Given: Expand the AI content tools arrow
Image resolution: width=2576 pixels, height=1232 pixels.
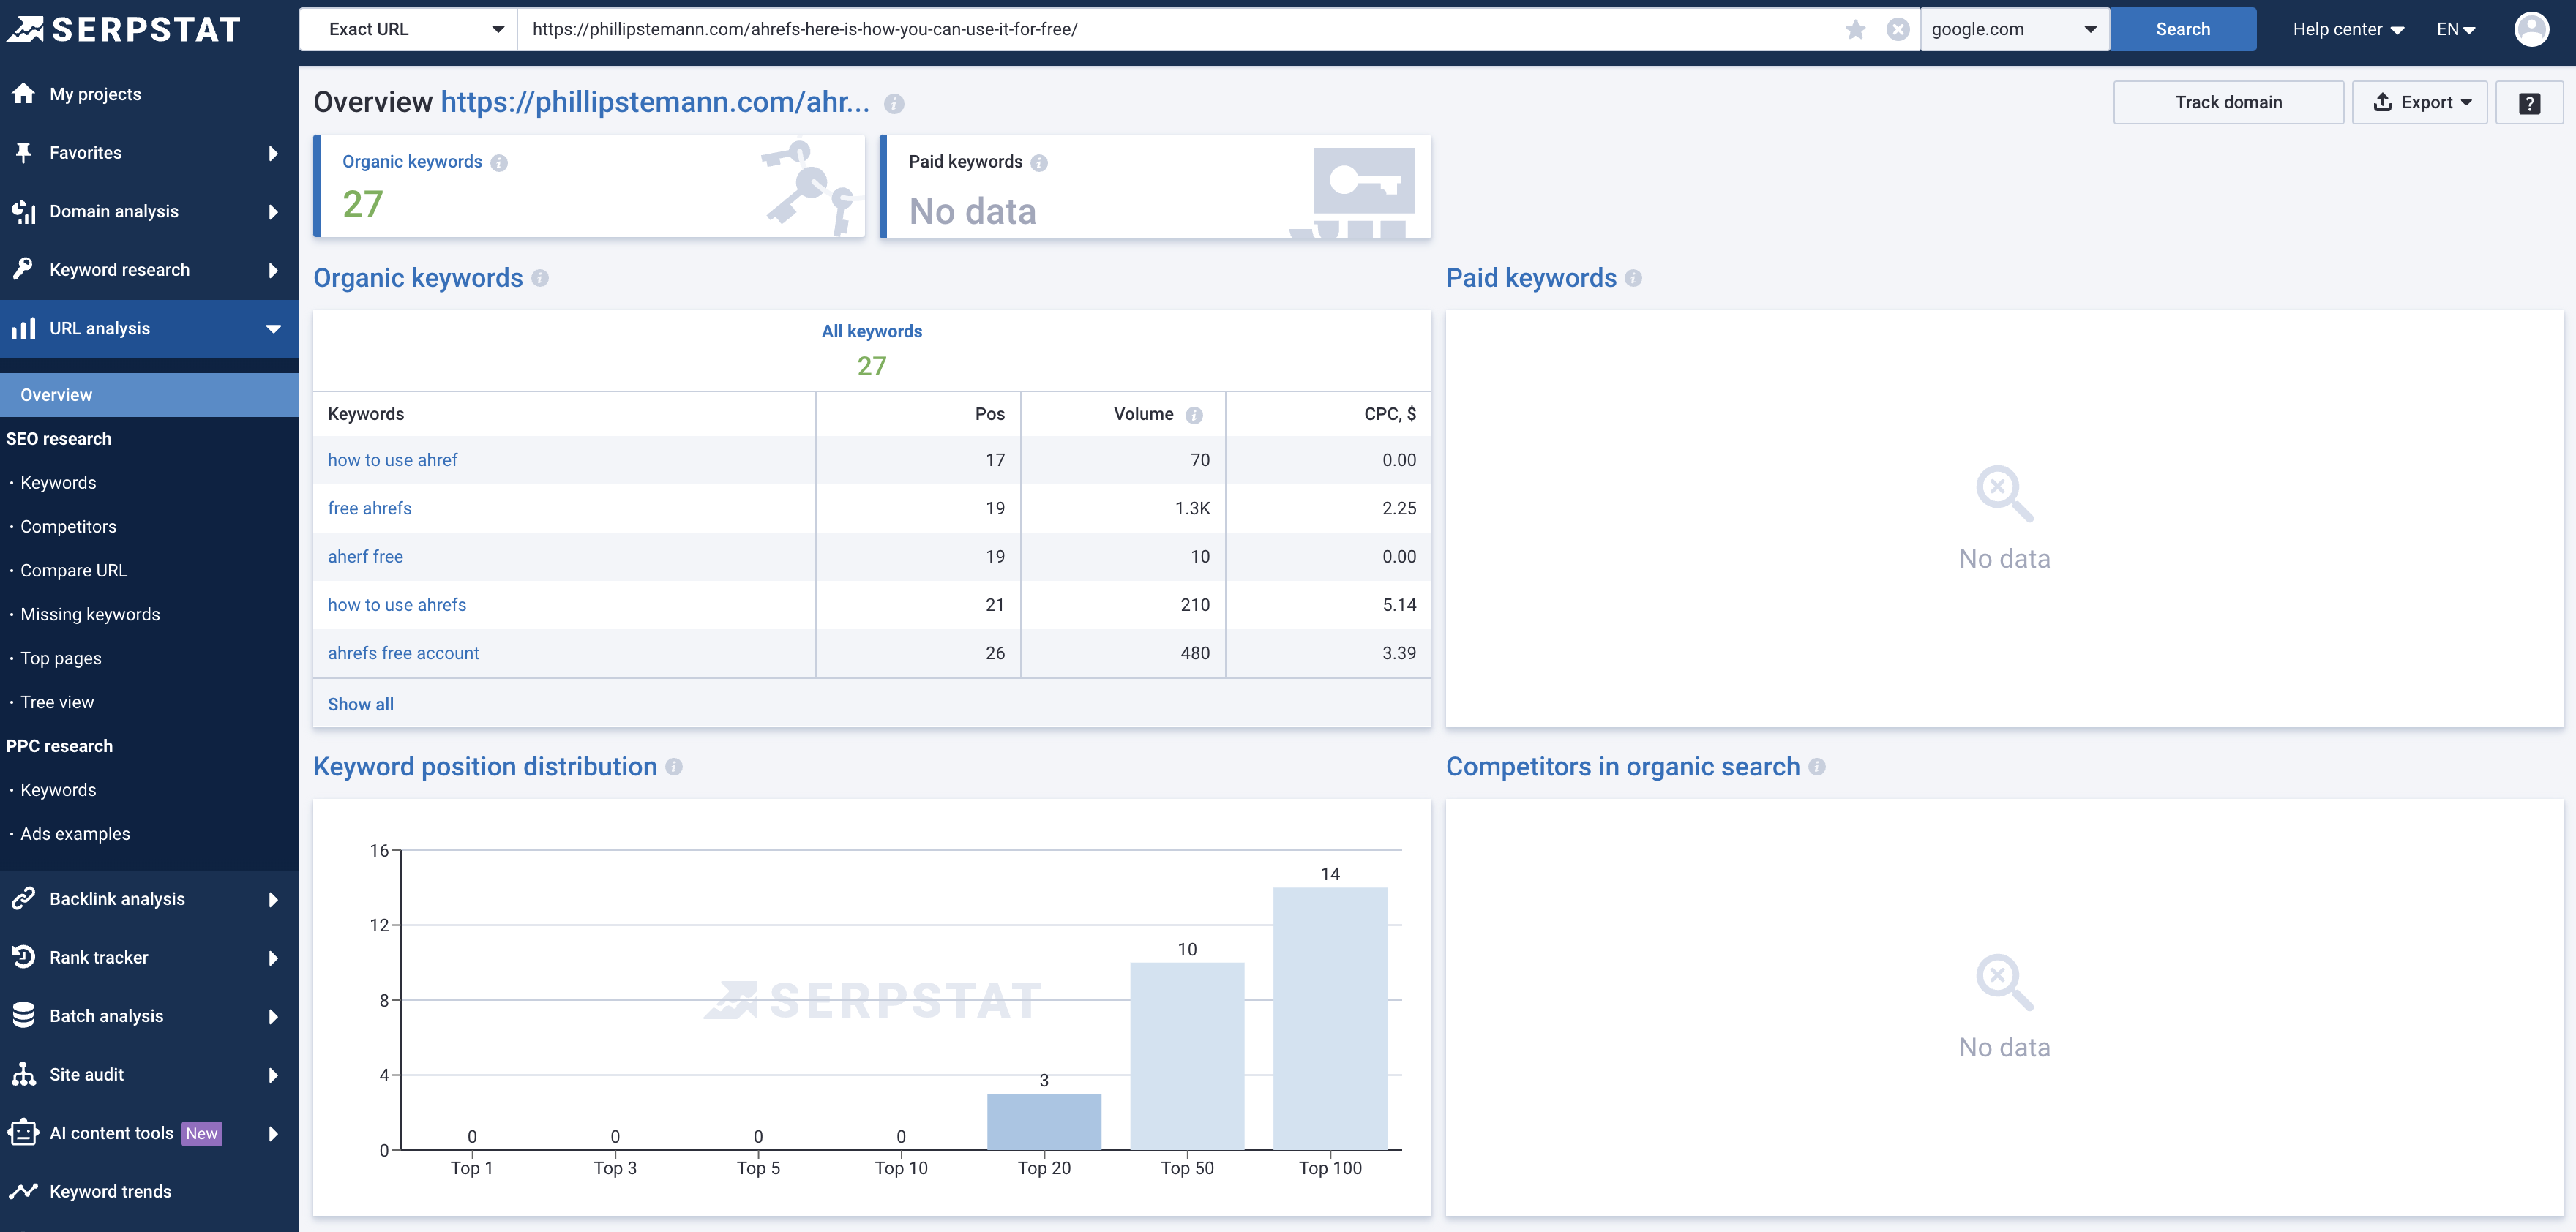Looking at the screenshot, I should (x=273, y=1133).
